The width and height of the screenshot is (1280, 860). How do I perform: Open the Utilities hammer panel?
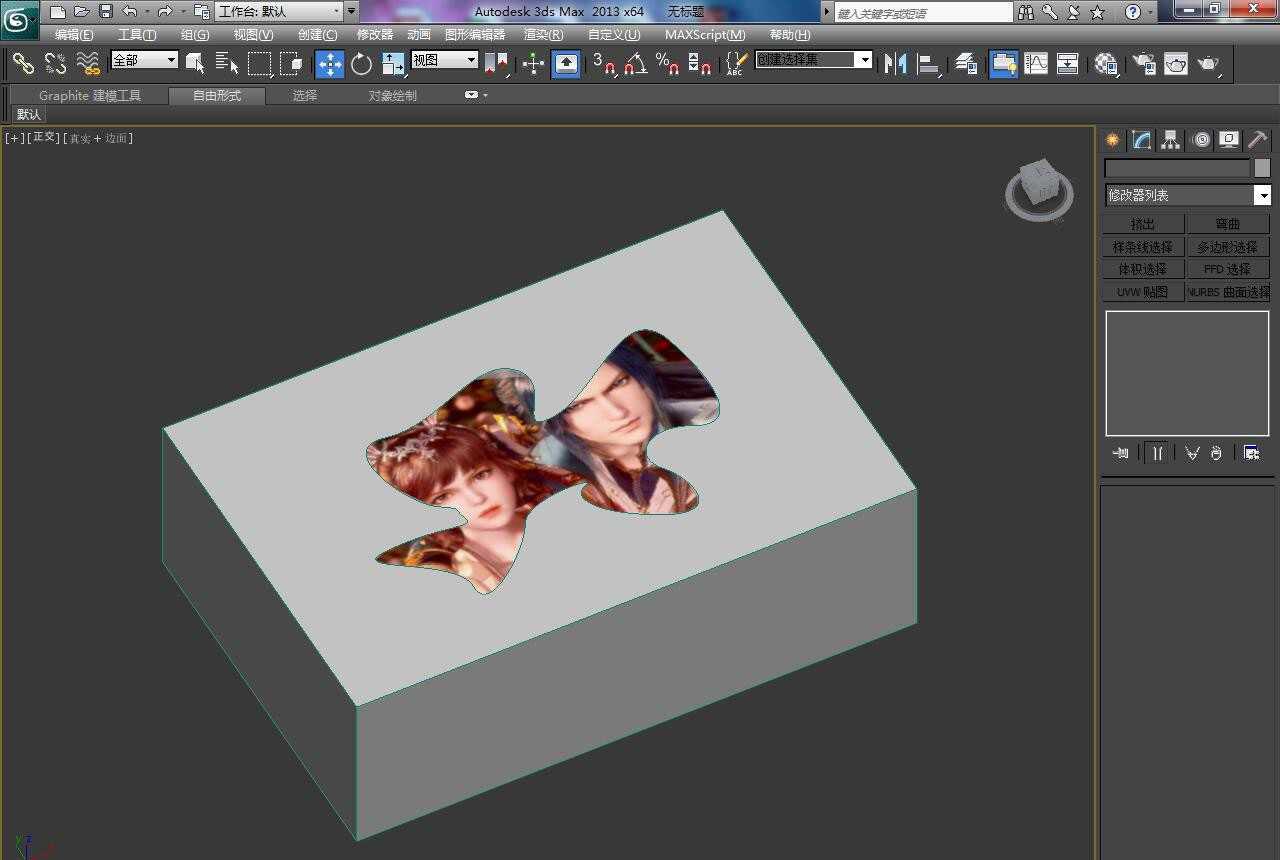click(x=1257, y=140)
